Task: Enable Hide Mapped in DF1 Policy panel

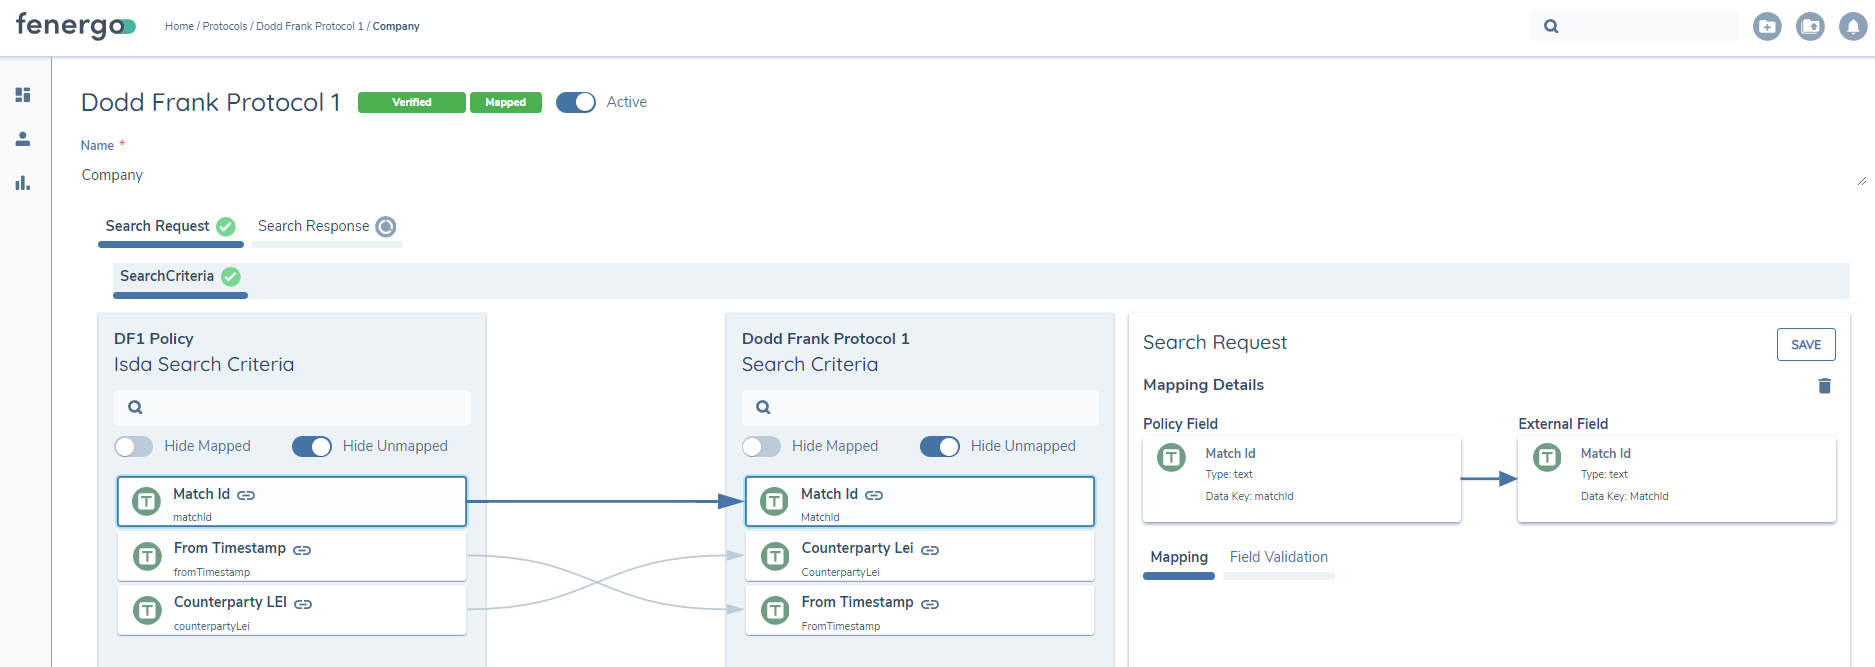Action: [134, 446]
